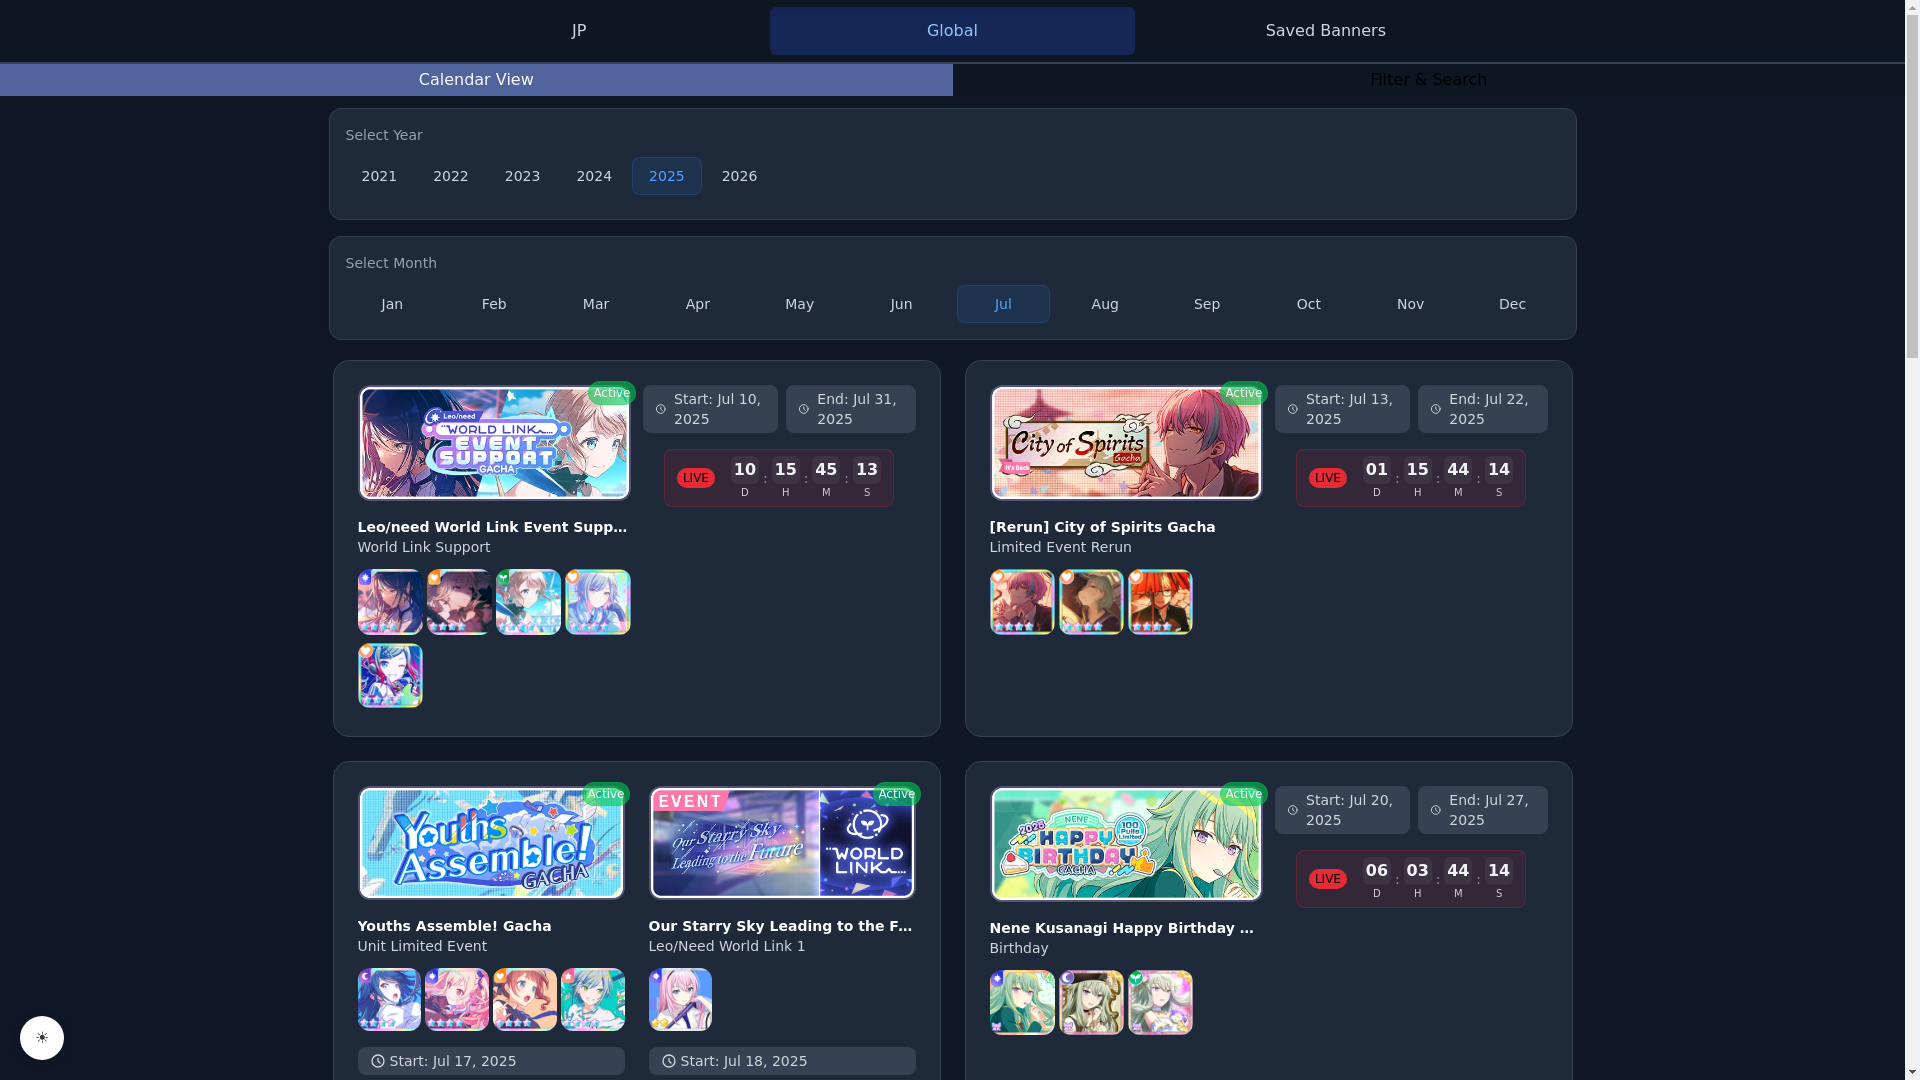This screenshot has height=1080, width=1920.
Task: Click the Our Starry Sky Leading title
Action: tap(780, 926)
